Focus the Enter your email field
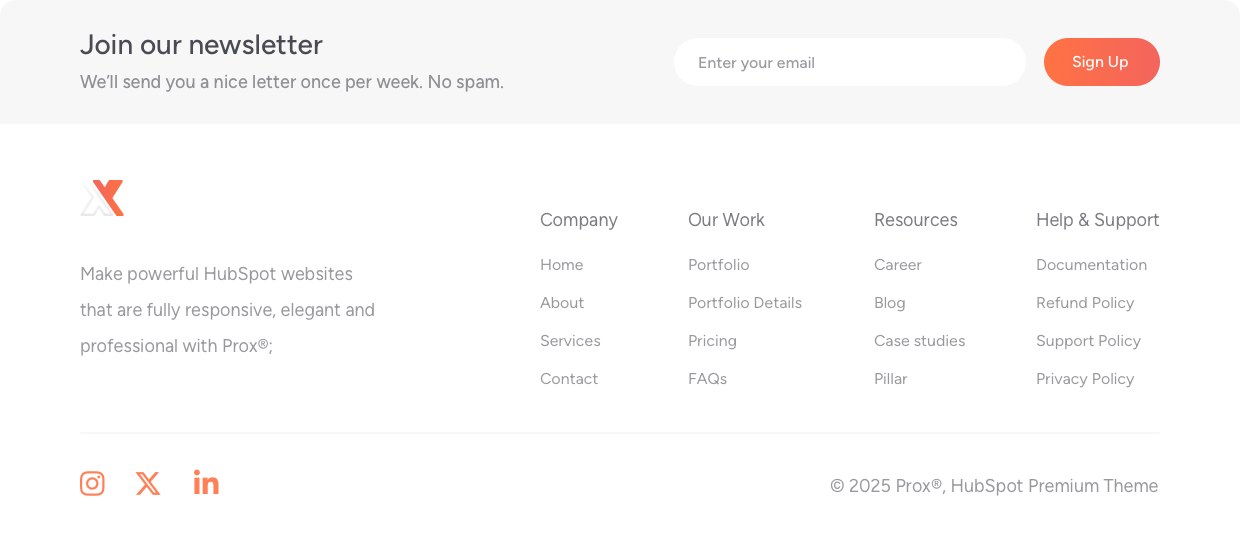This screenshot has width=1240, height=546. pyautogui.click(x=849, y=63)
